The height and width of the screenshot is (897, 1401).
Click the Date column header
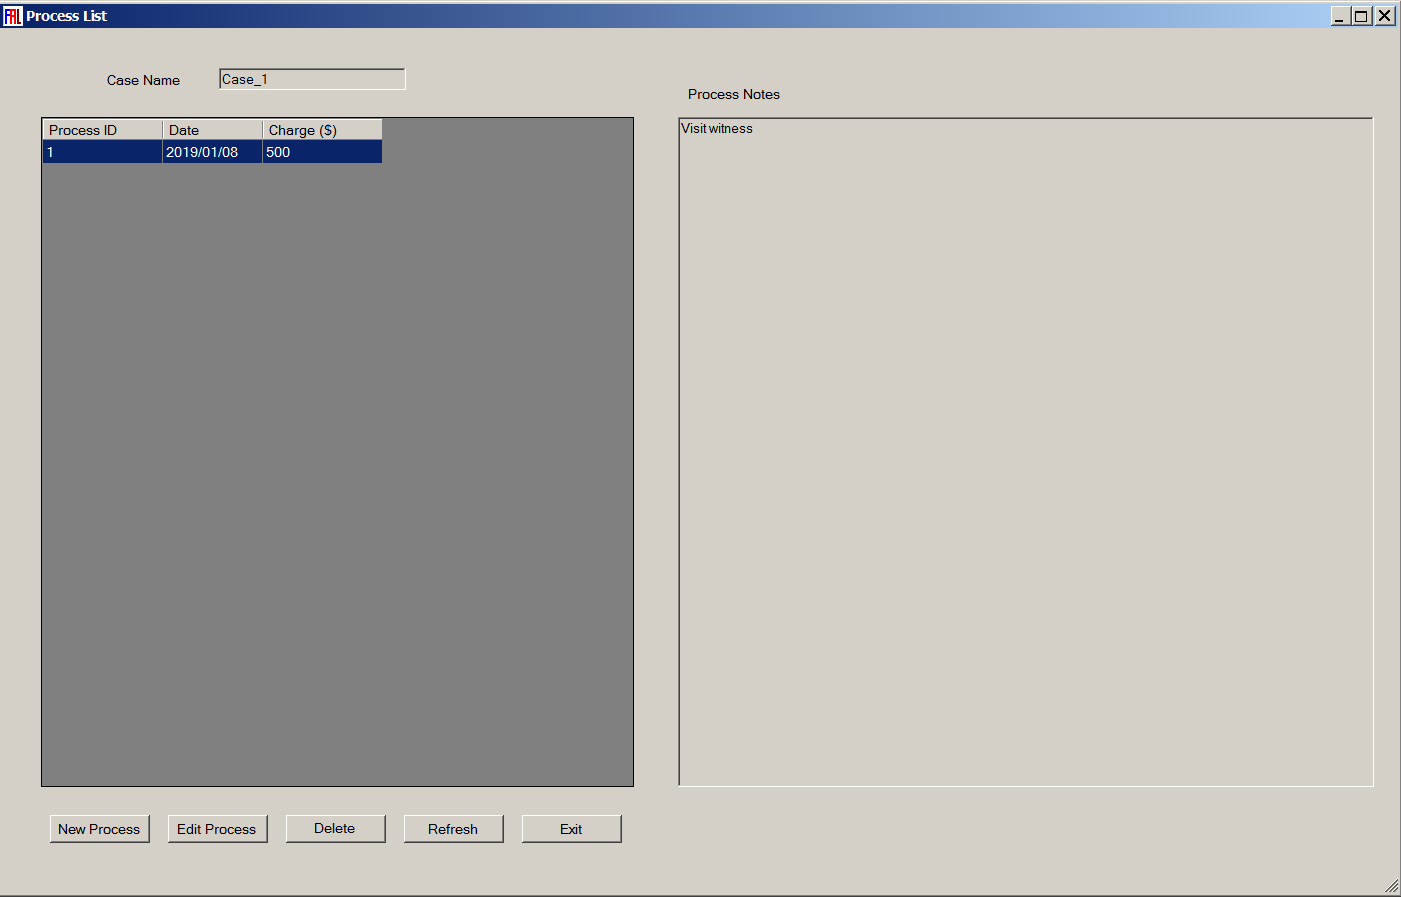pyautogui.click(x=212, y=130)
